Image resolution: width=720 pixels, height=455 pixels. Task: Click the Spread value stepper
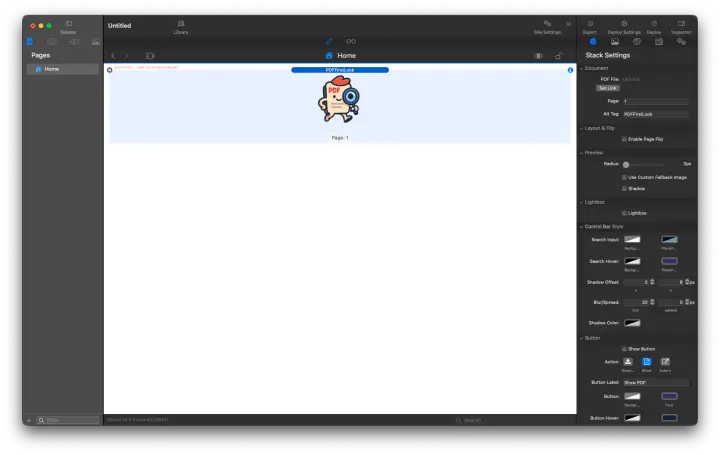pos(687,303)
